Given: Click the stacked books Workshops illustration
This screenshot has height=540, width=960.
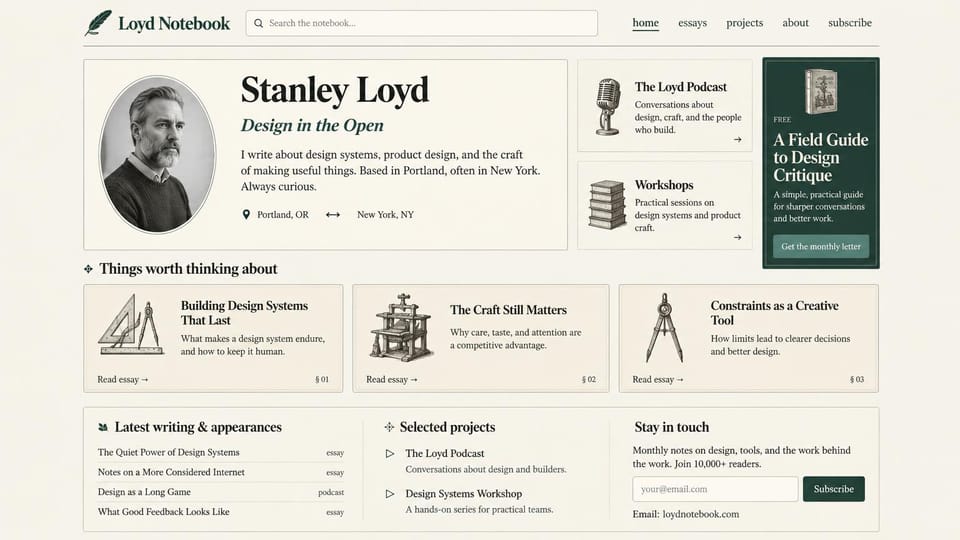Looking at the screenshot, I should coord(607,204).
